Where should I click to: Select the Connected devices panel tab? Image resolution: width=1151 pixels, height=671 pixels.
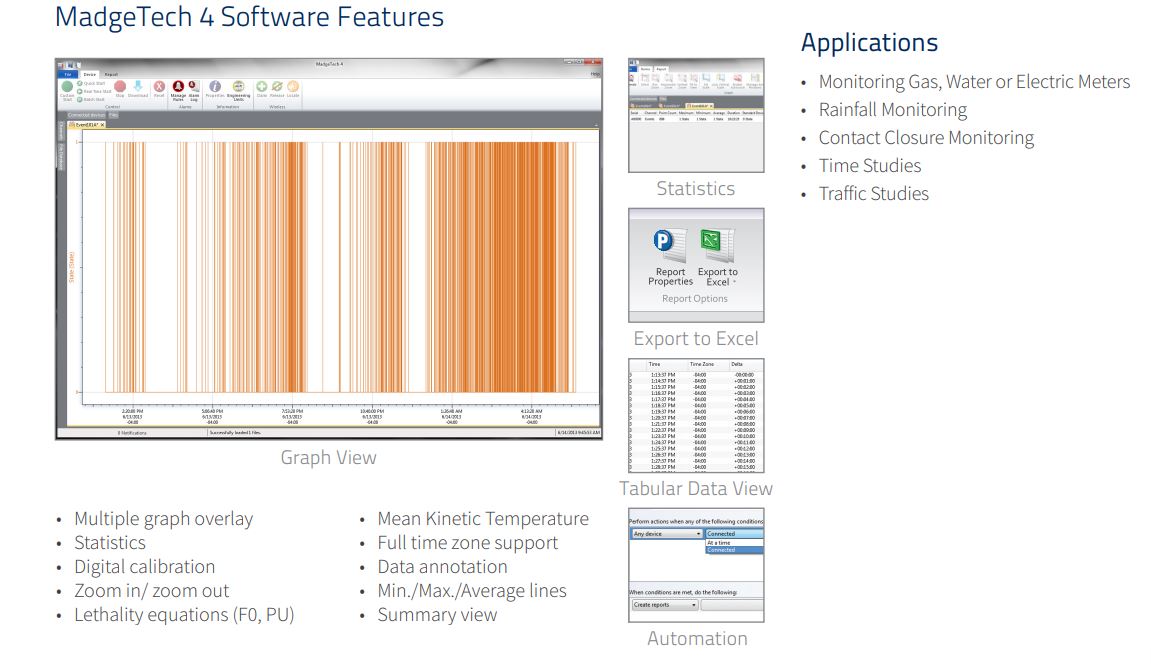[x=87, y=115]
